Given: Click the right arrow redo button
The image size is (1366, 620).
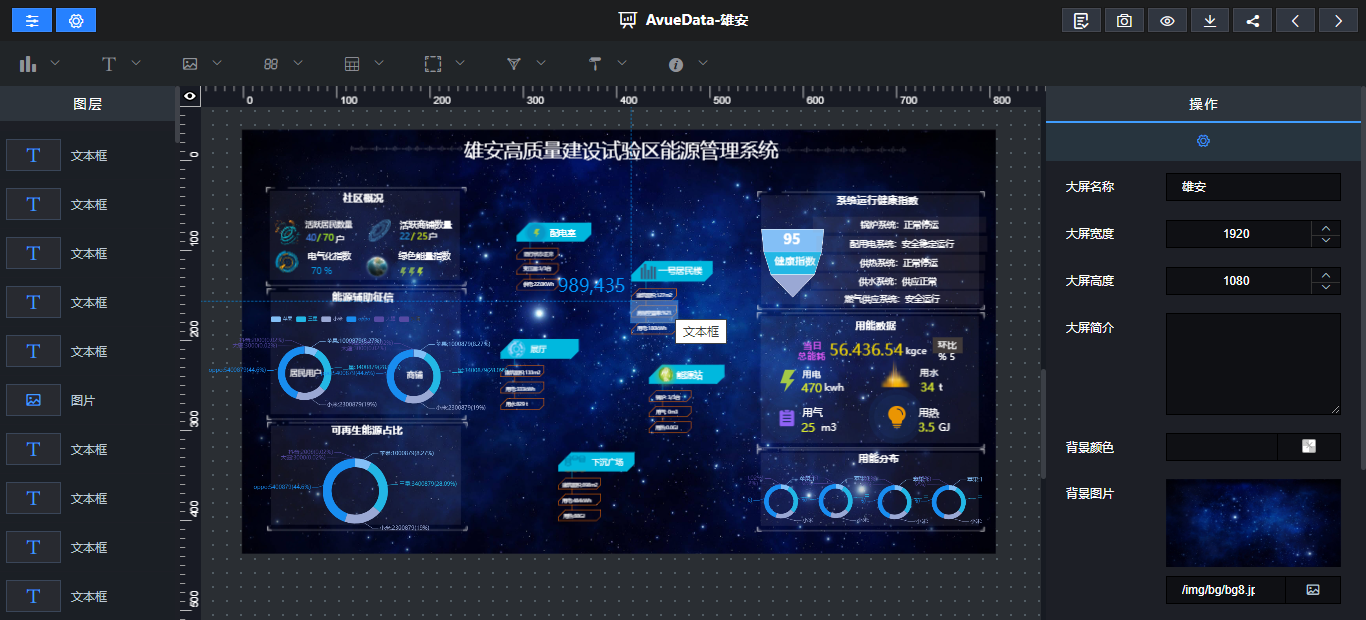Looking at the screenshot, I should click(1339, 20).
